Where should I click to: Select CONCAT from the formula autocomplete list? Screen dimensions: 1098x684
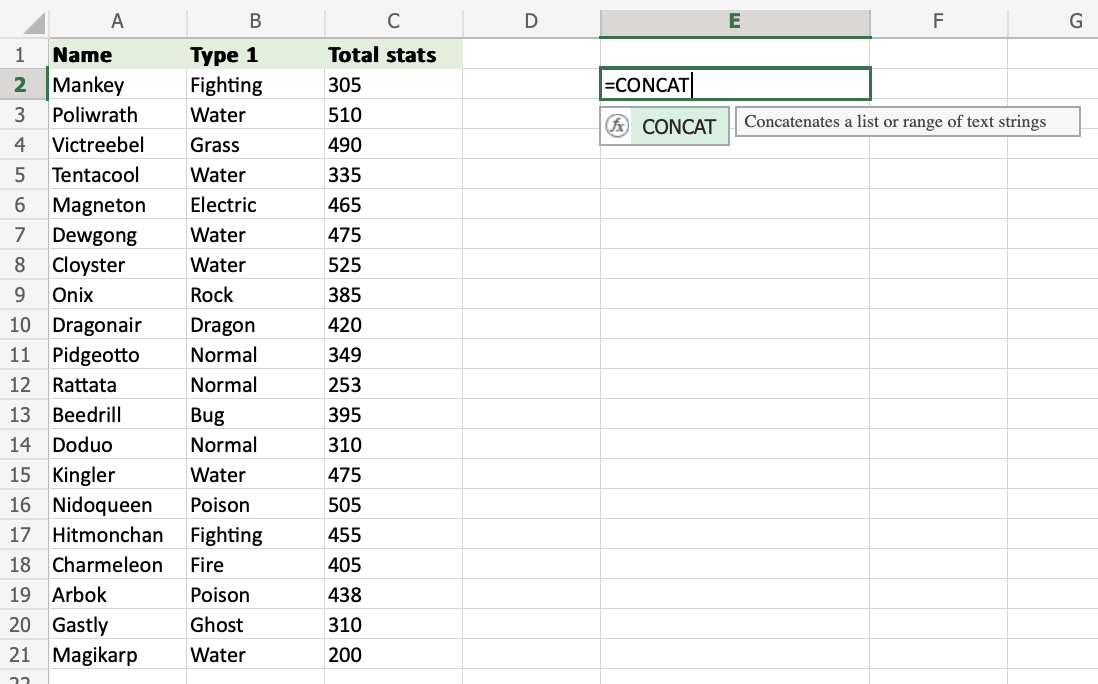pos(678,127)
